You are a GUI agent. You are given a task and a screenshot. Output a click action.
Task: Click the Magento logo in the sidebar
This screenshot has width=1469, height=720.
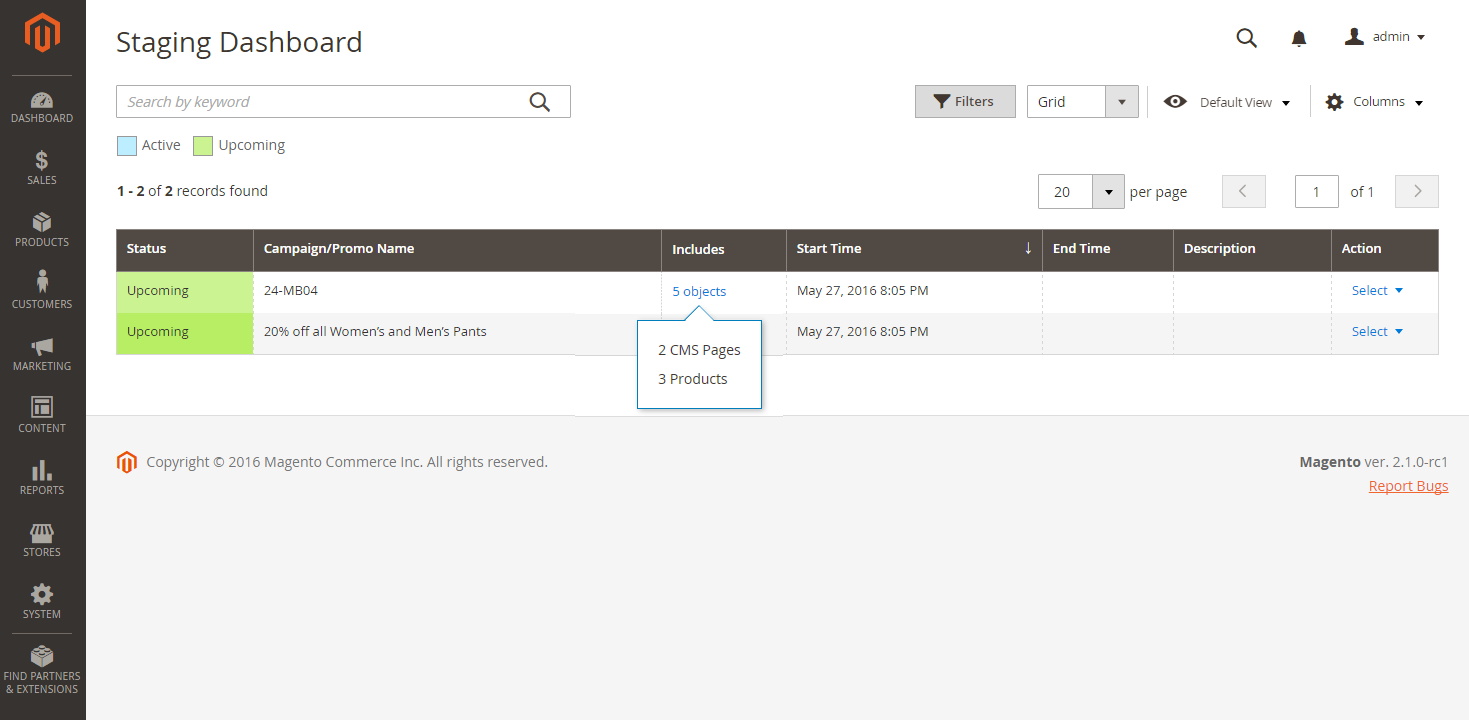(x=41, y=32)
